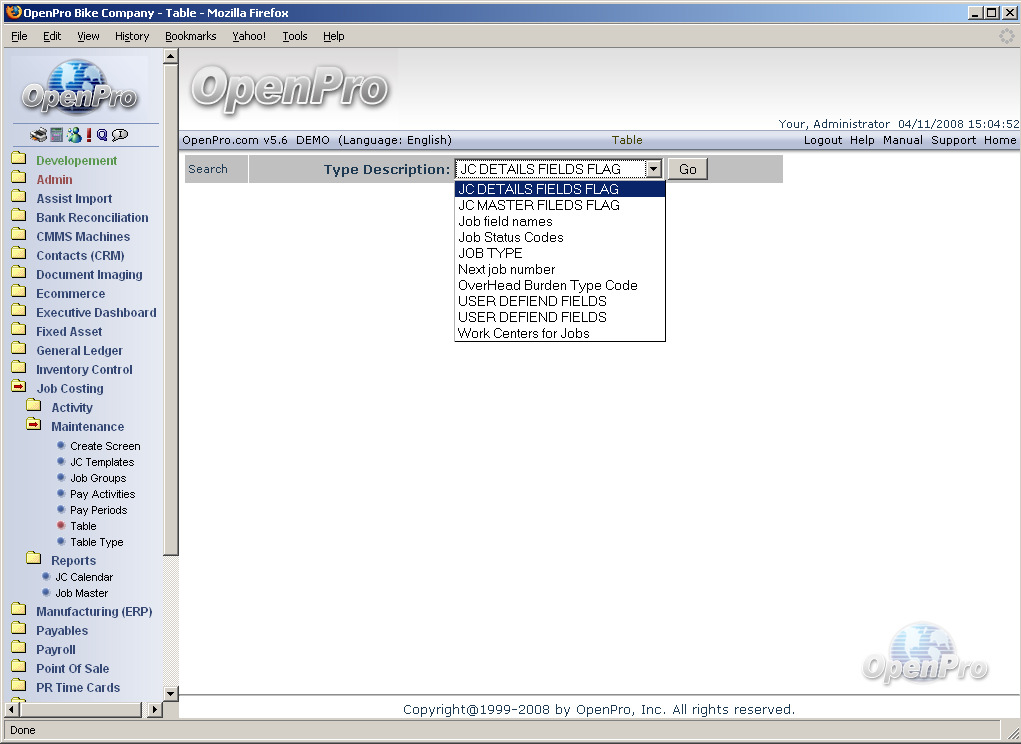
Task: Click the General Ledger folder icon
Action: coord(19,350)
